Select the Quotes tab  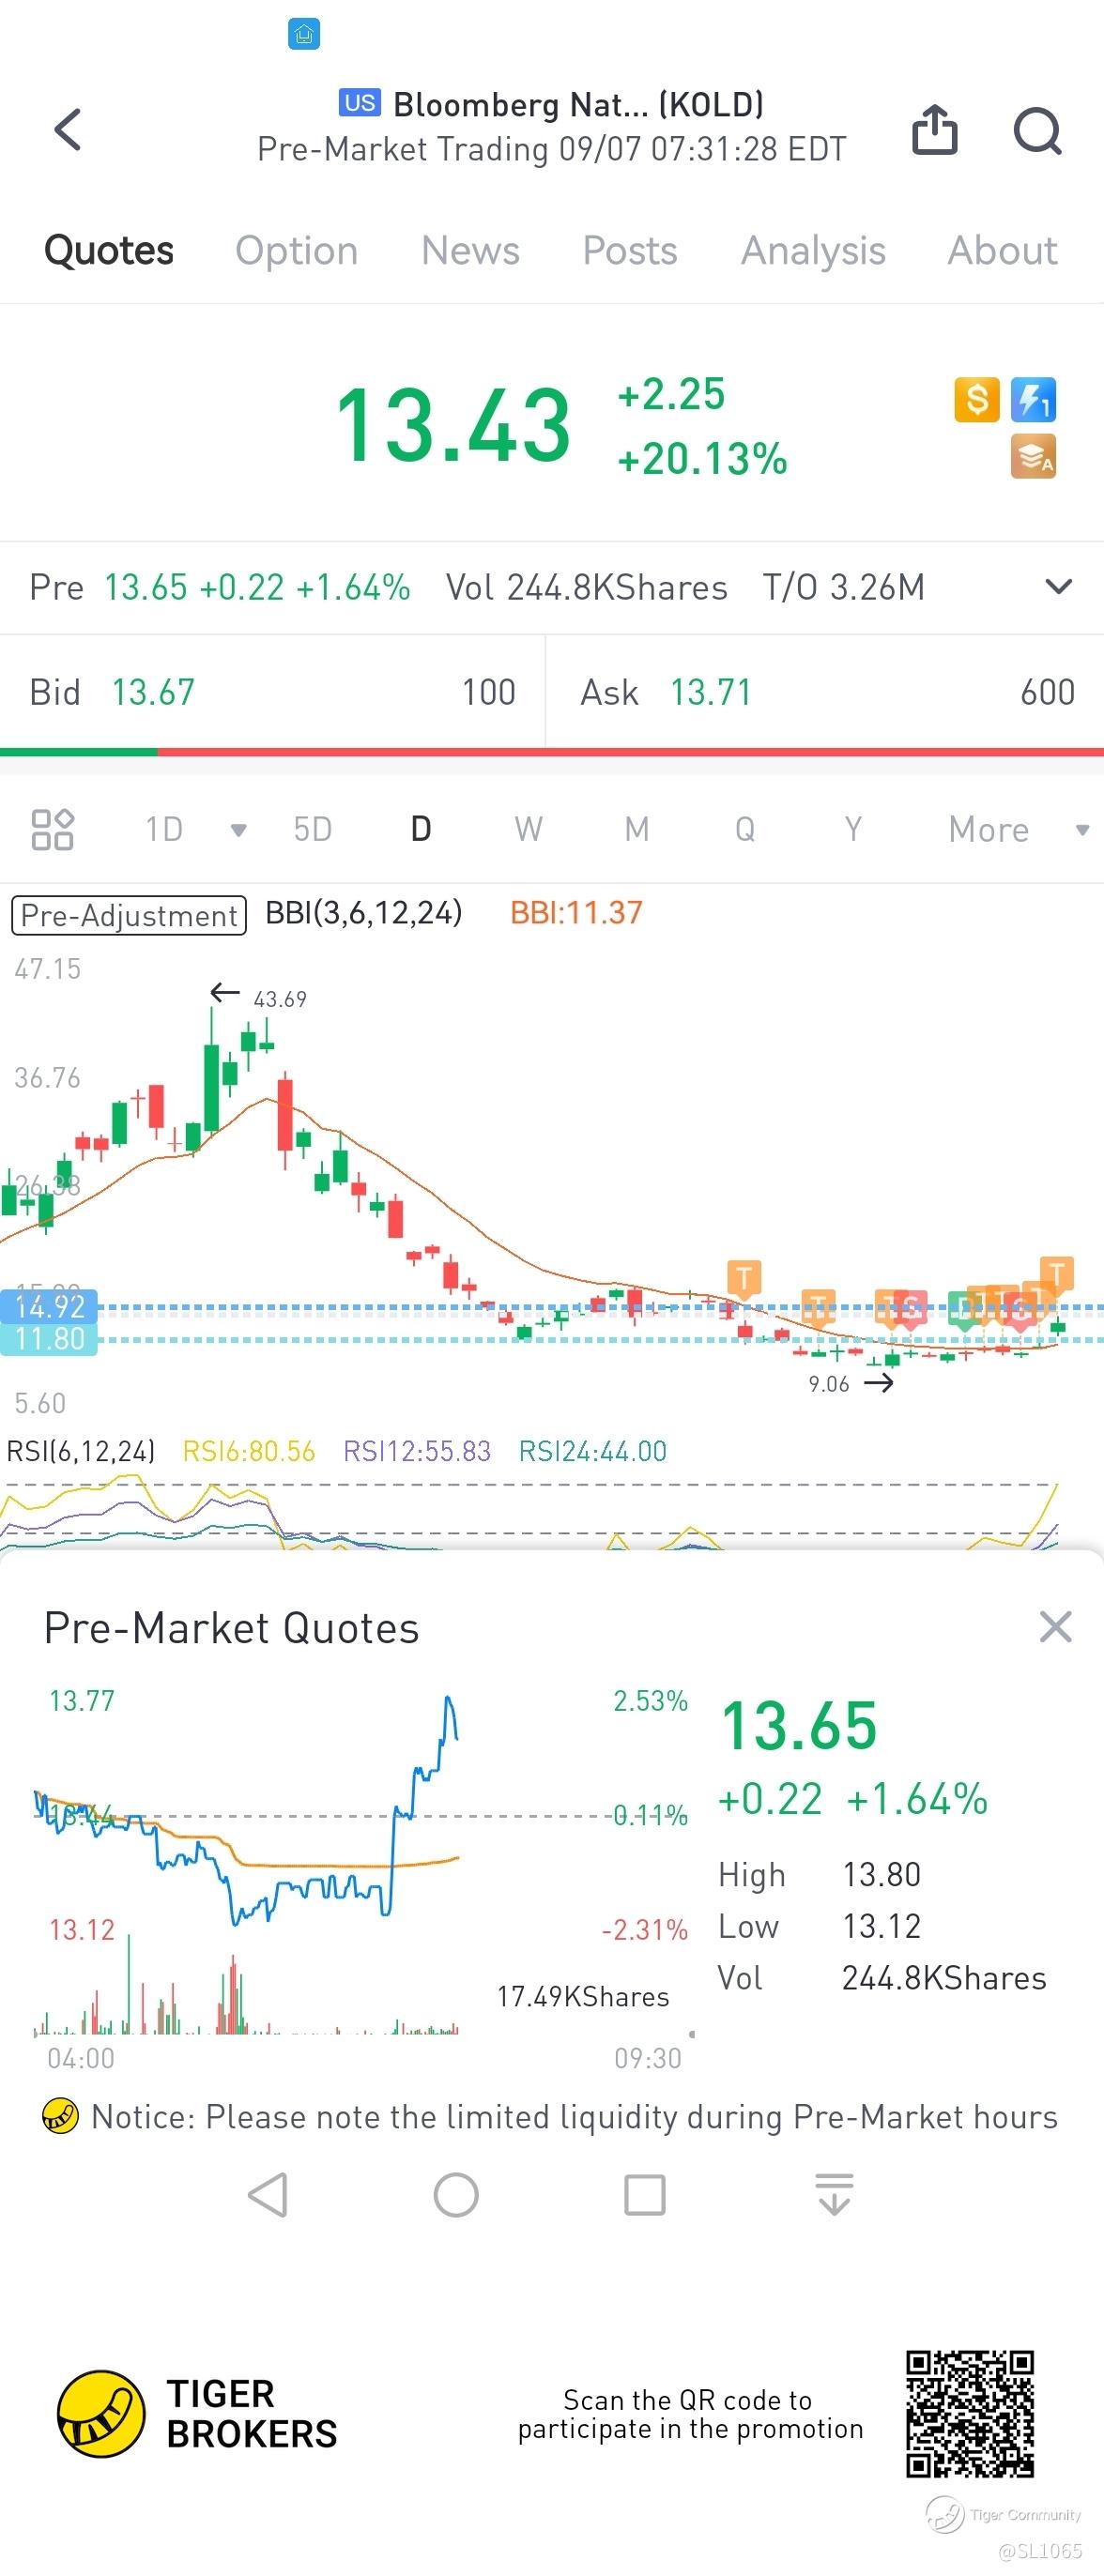pos(109,250)
